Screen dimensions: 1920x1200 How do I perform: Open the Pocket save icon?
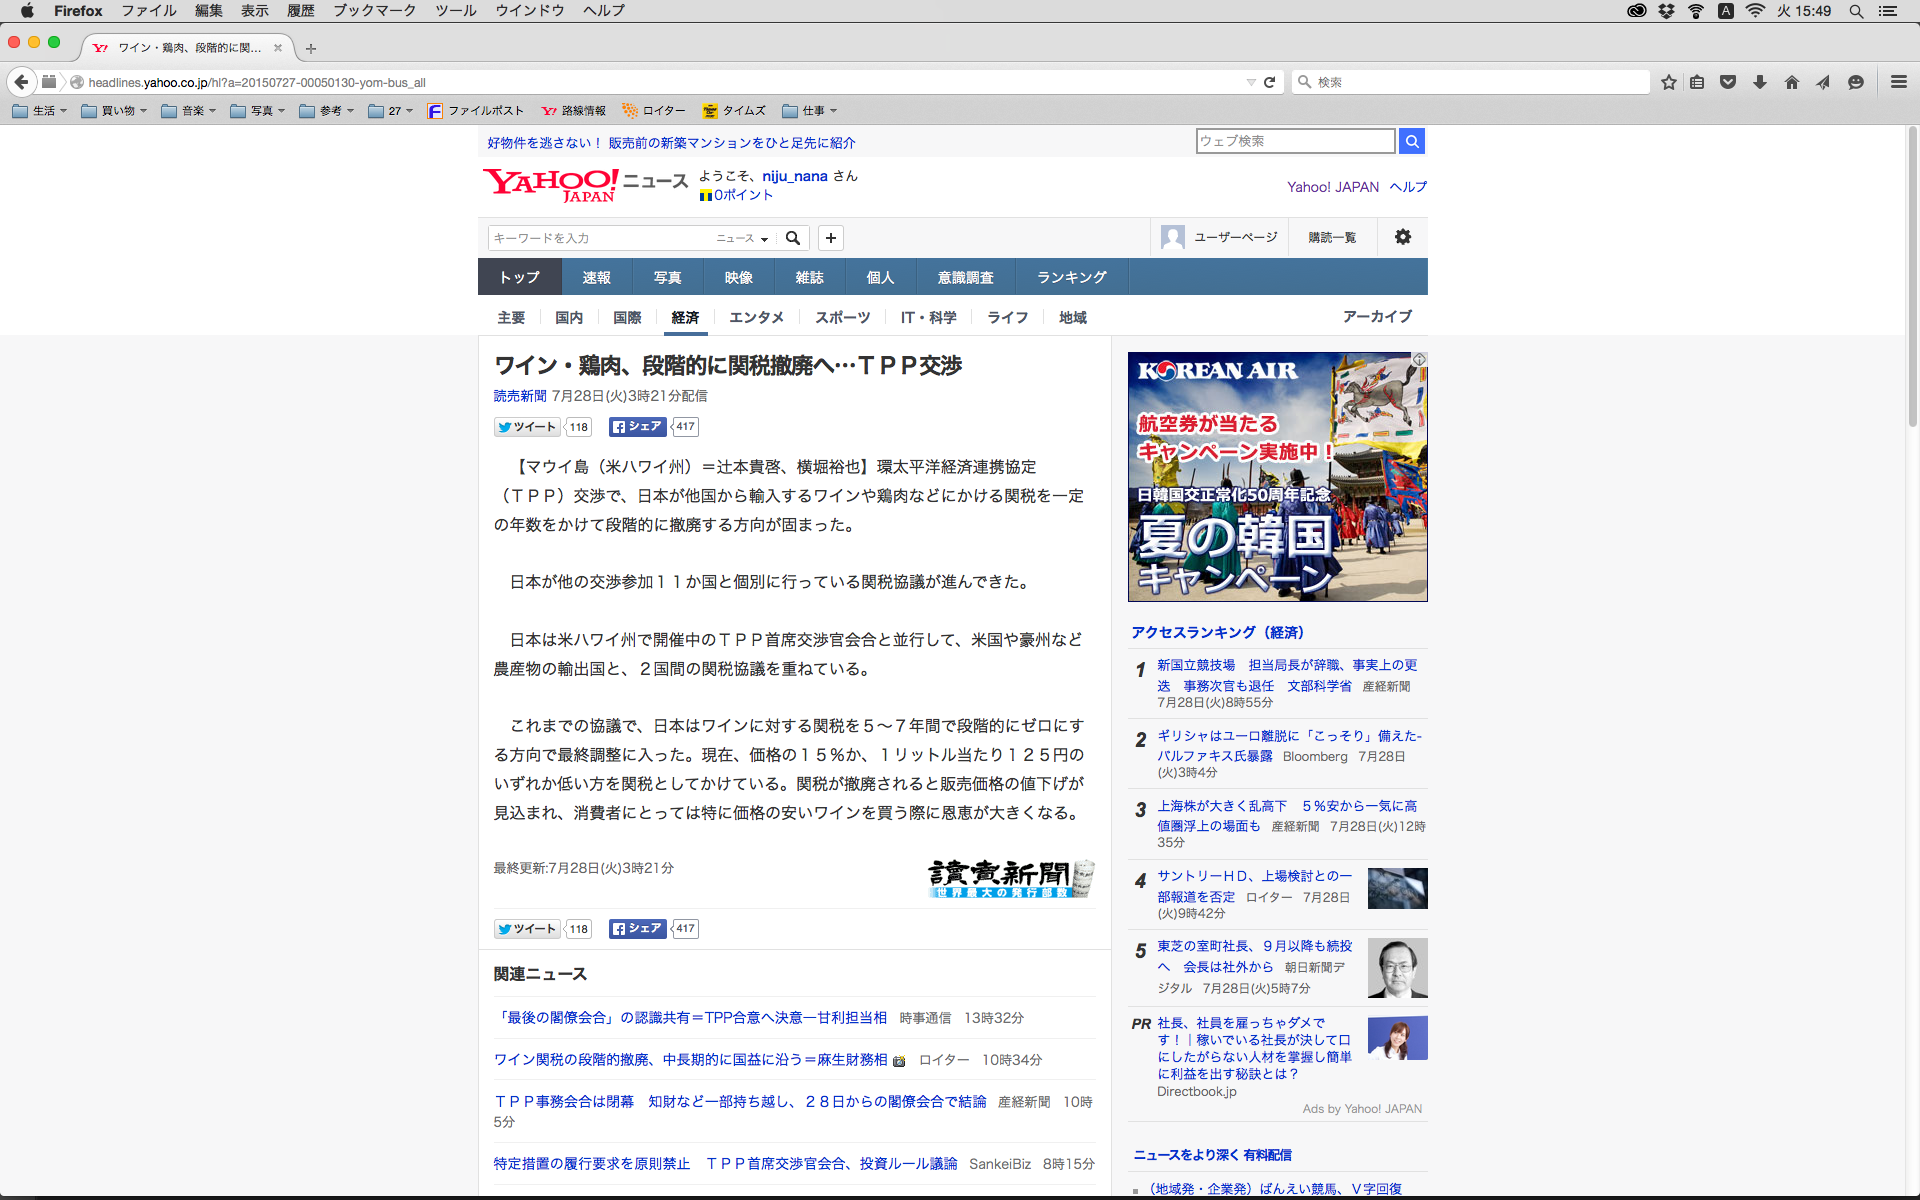pyautogui.click(x=1728, y=82)
